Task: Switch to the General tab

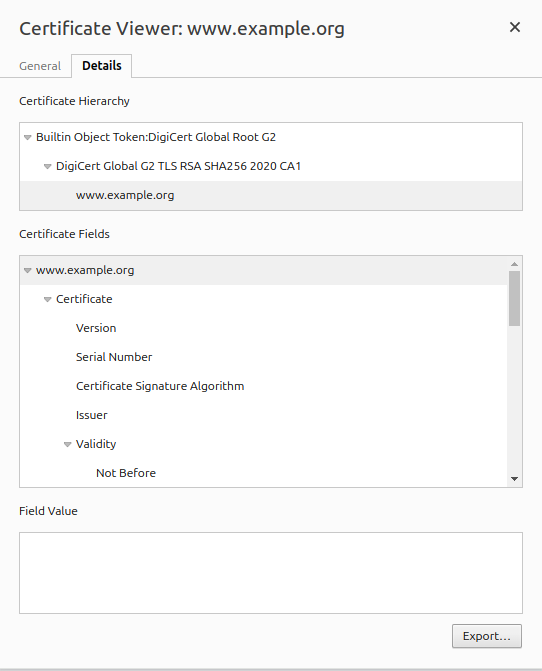Action: 40,66
